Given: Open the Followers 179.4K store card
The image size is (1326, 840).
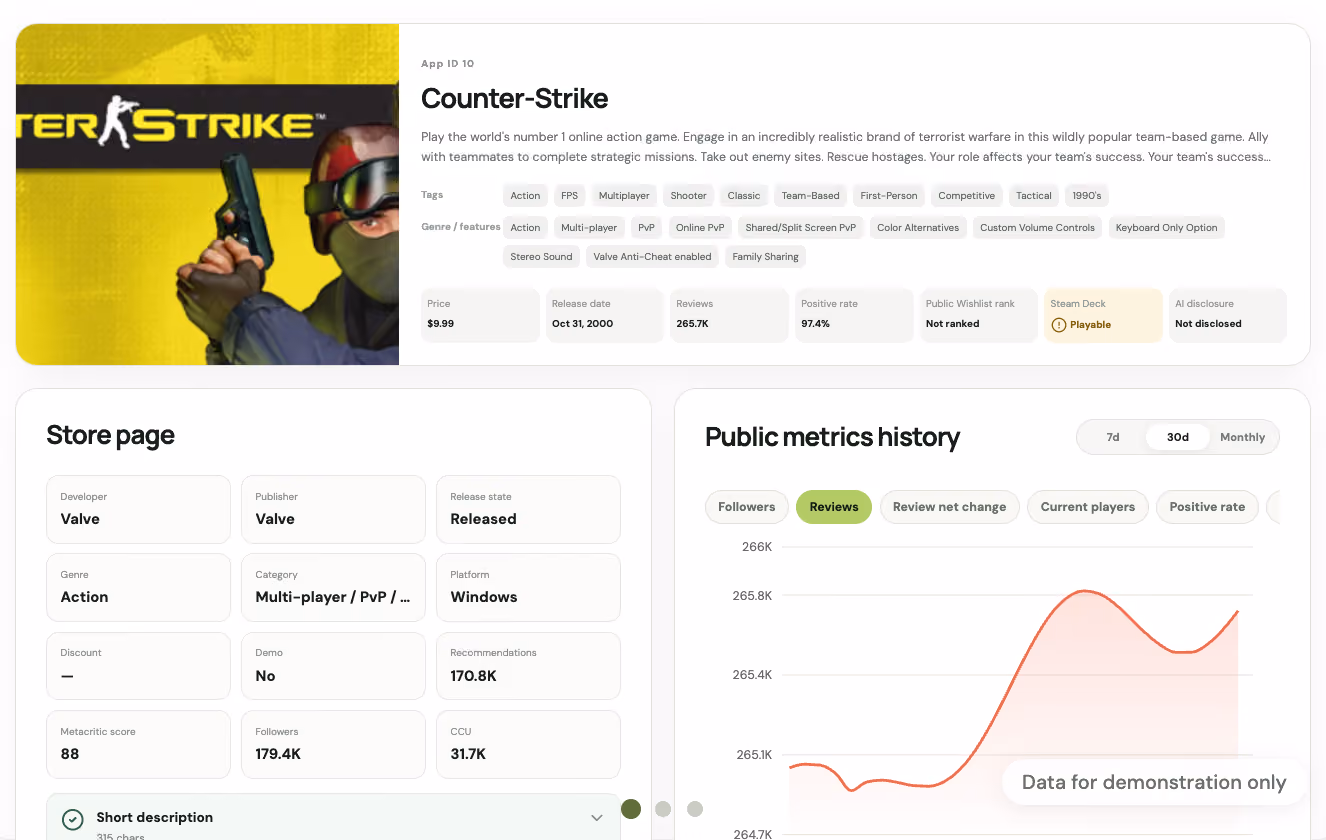Looking at the screenshot, I should tap(334, 744).
